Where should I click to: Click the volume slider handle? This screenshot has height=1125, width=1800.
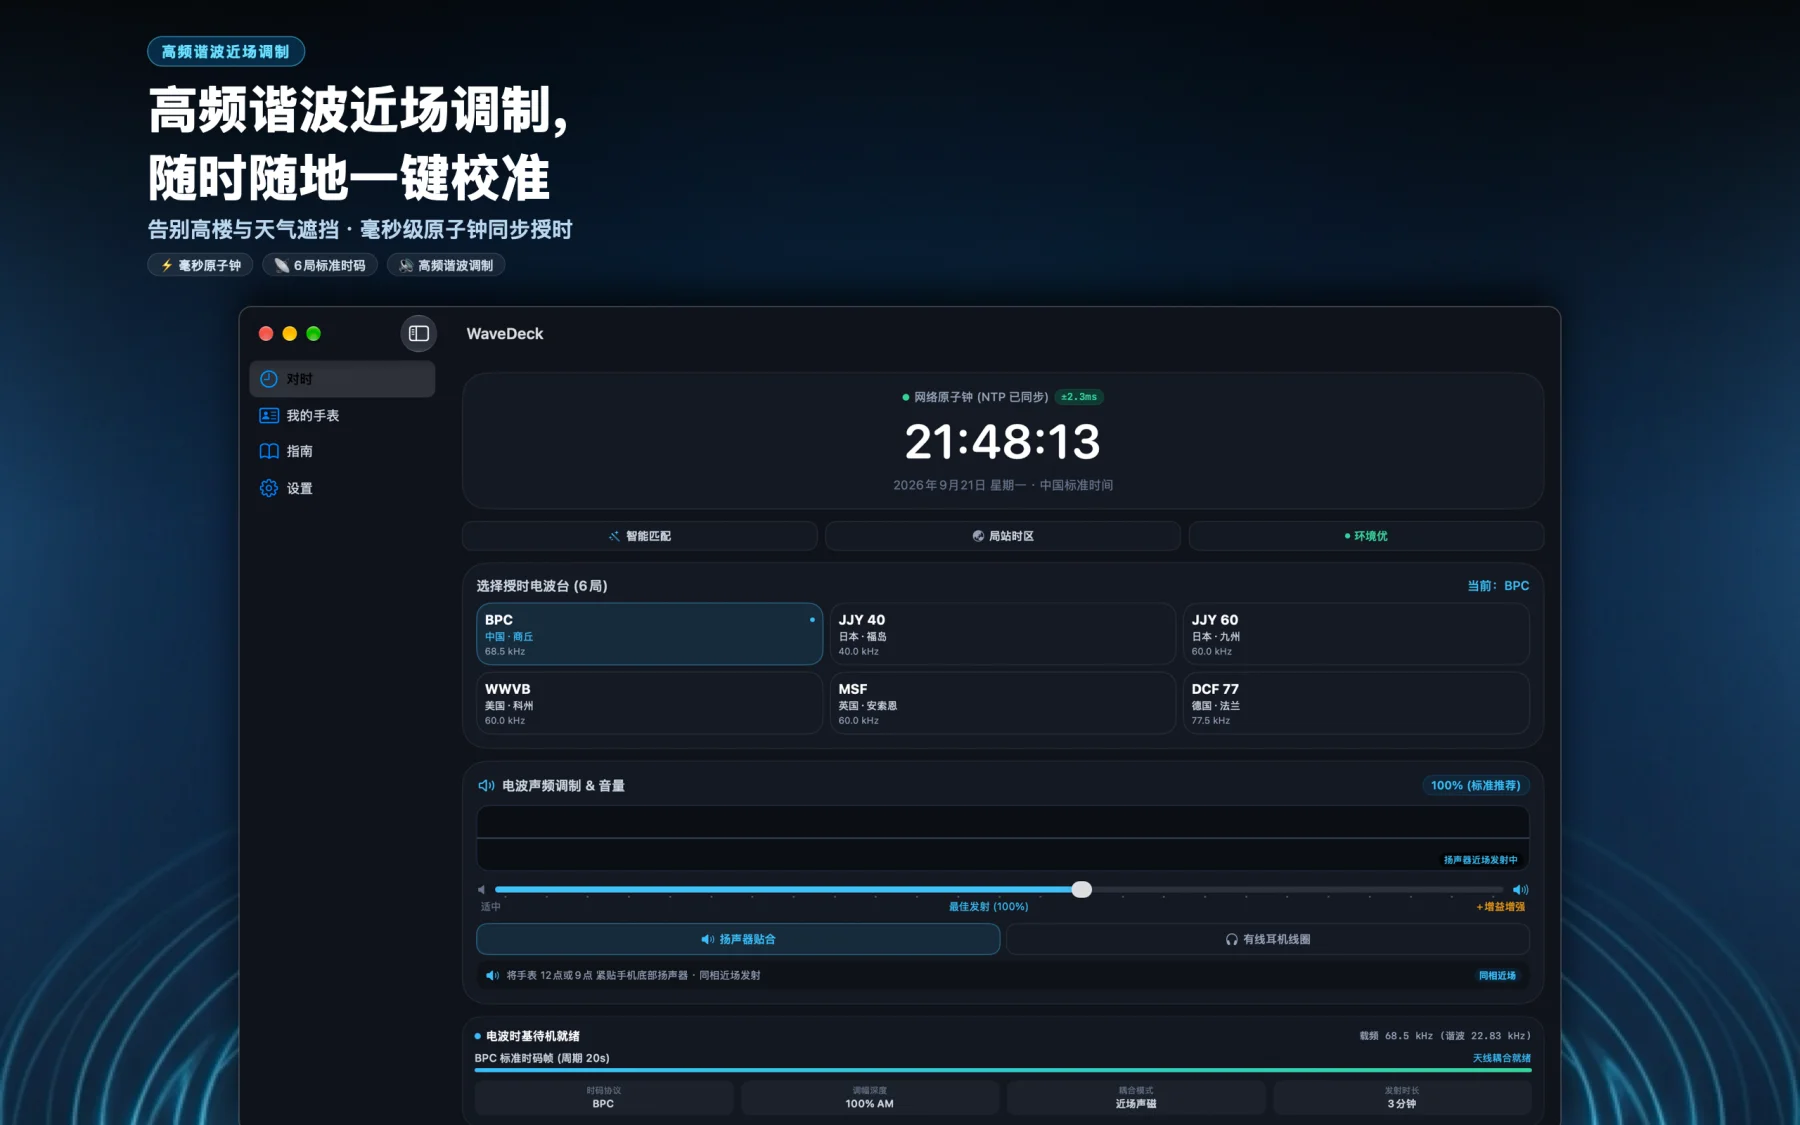point(1081,889)
